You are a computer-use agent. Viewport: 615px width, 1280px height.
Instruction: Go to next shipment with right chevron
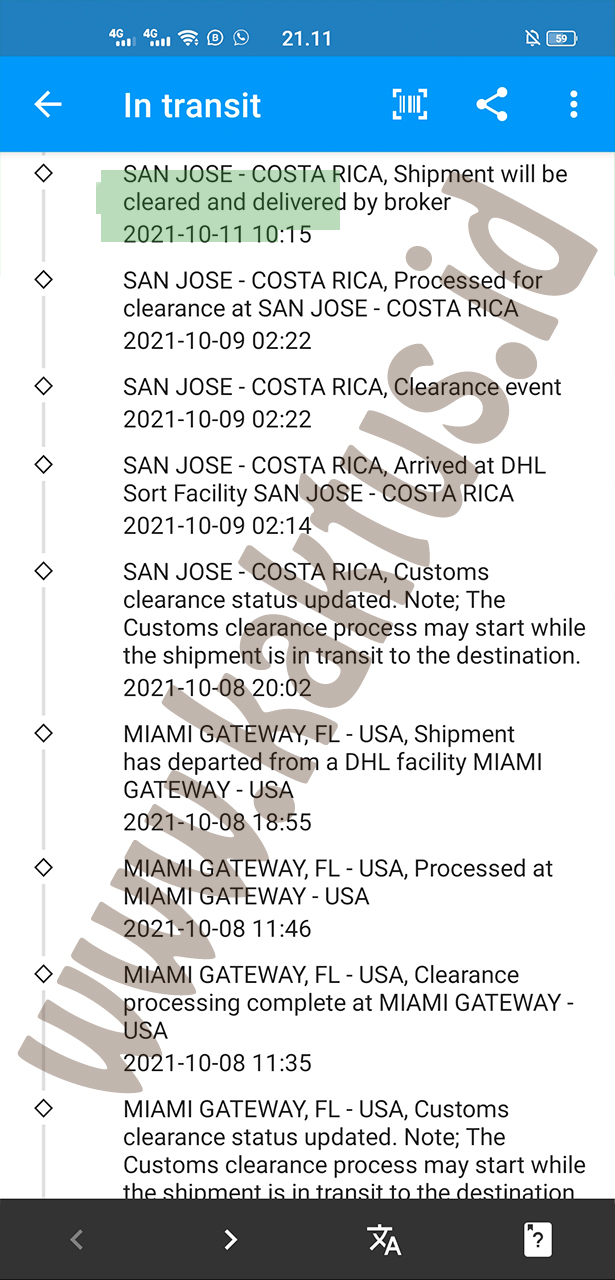pos(230,1240)
